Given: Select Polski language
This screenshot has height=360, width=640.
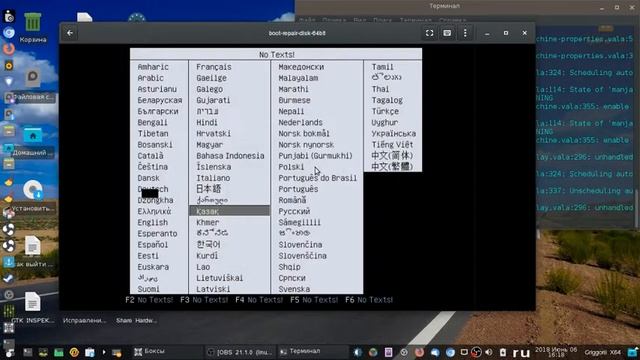Looking at the screenshot, I should tap(291, 167).
